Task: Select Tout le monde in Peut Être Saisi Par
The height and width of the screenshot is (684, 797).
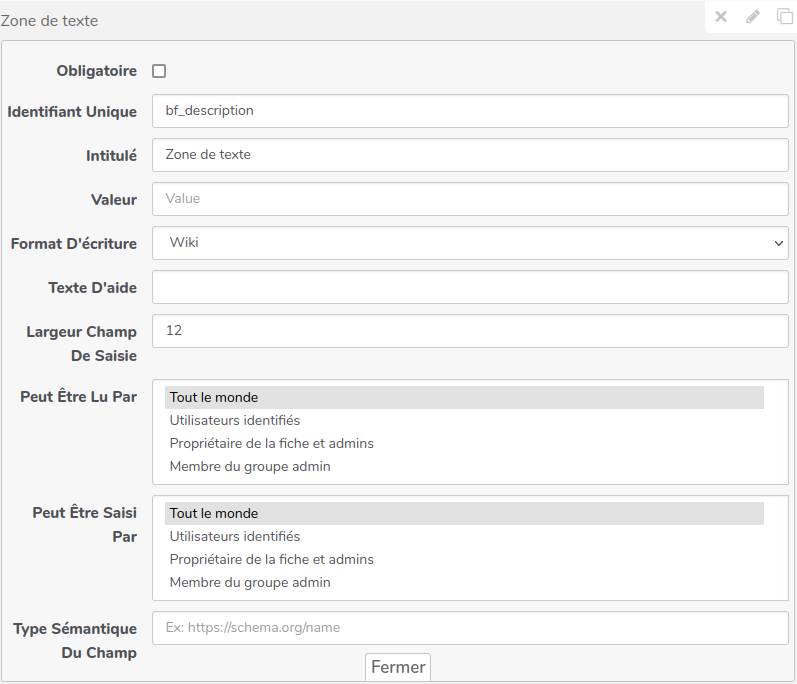Action: pos(464,514)
